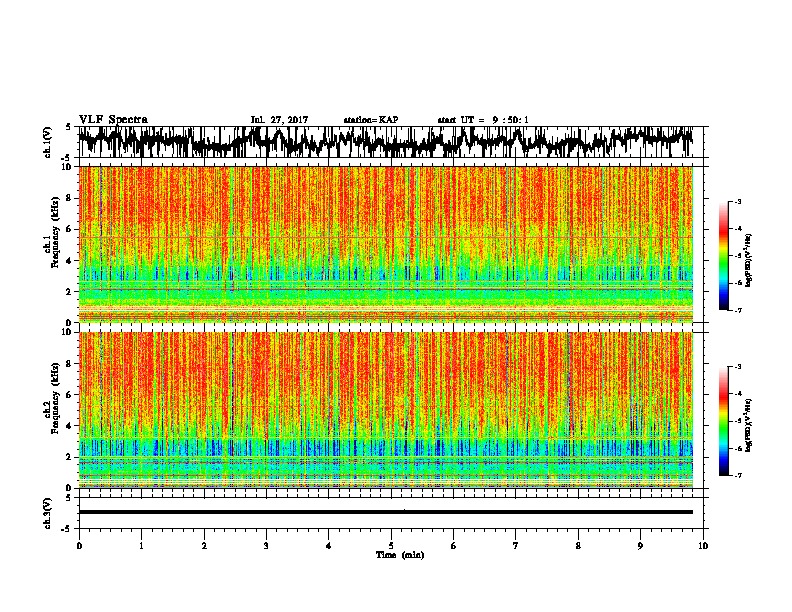Click '-3' on the upper color scale
This screenshot has width=792, height=612.
point(737,201)
